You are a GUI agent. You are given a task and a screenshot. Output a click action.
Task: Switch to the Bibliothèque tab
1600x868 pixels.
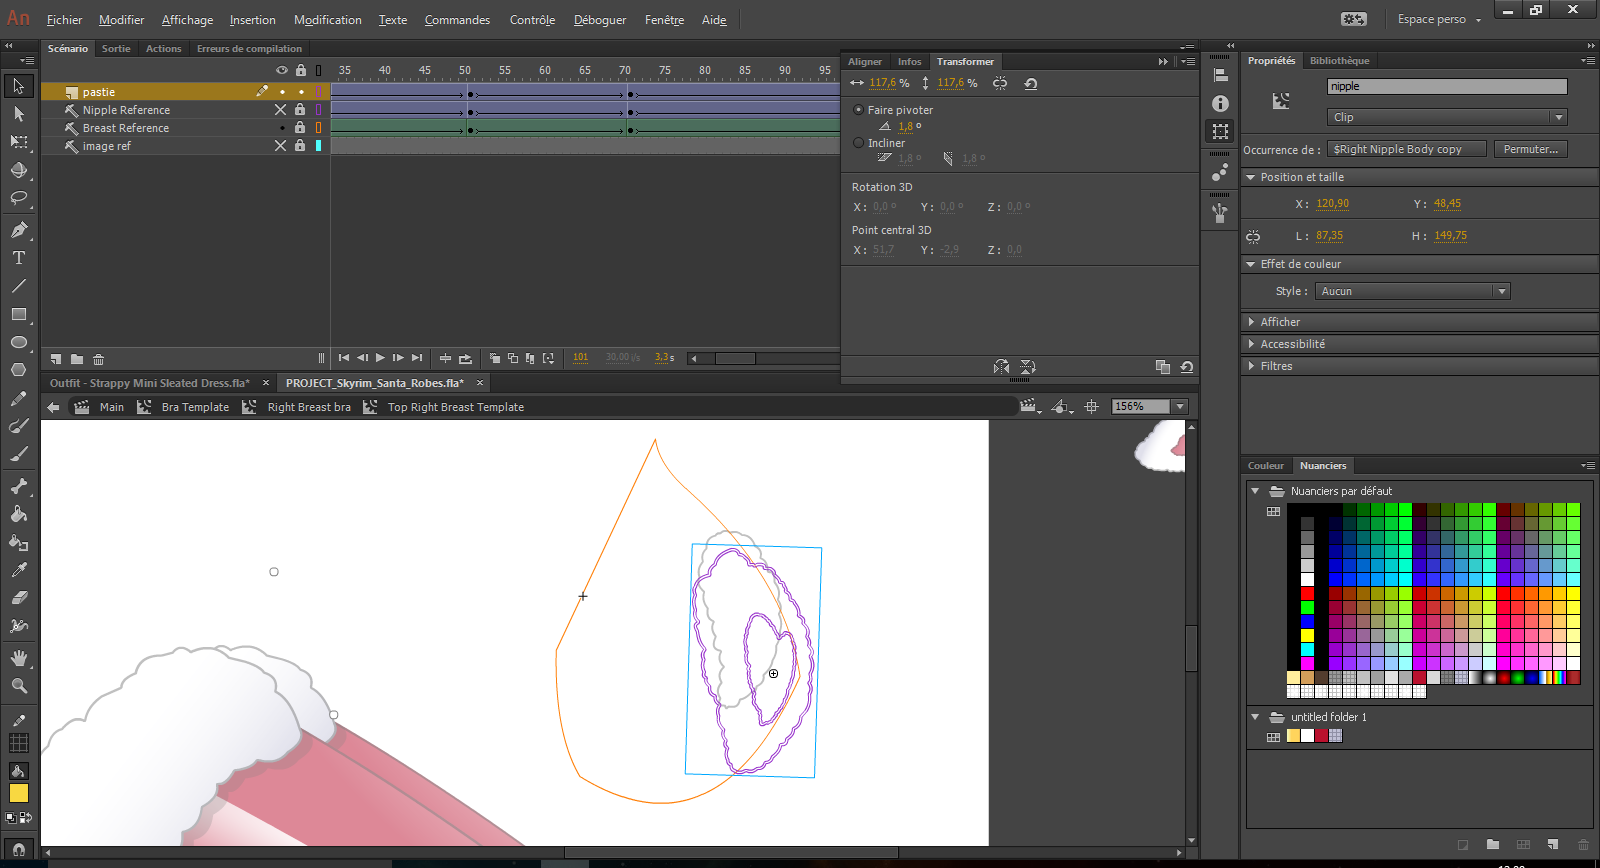point(1339,61)
